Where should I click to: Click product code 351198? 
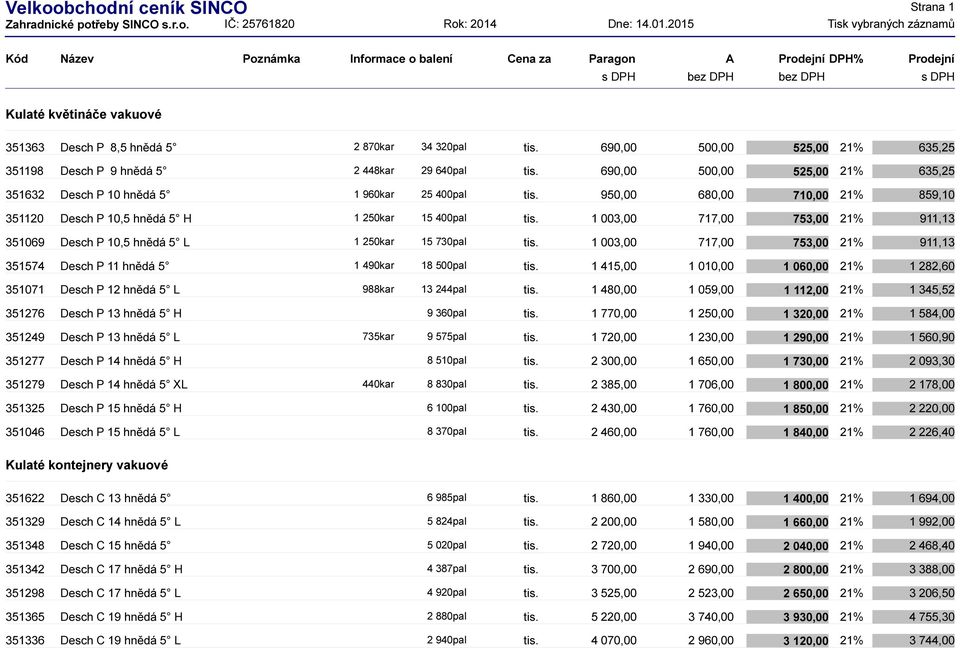click(25, 171)
